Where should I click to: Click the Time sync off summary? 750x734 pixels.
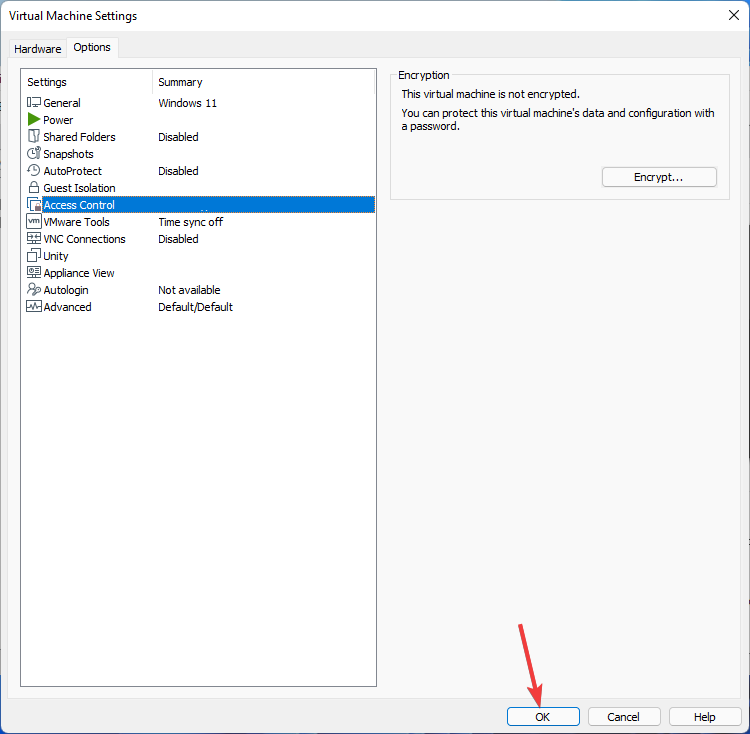pos(191,222)
